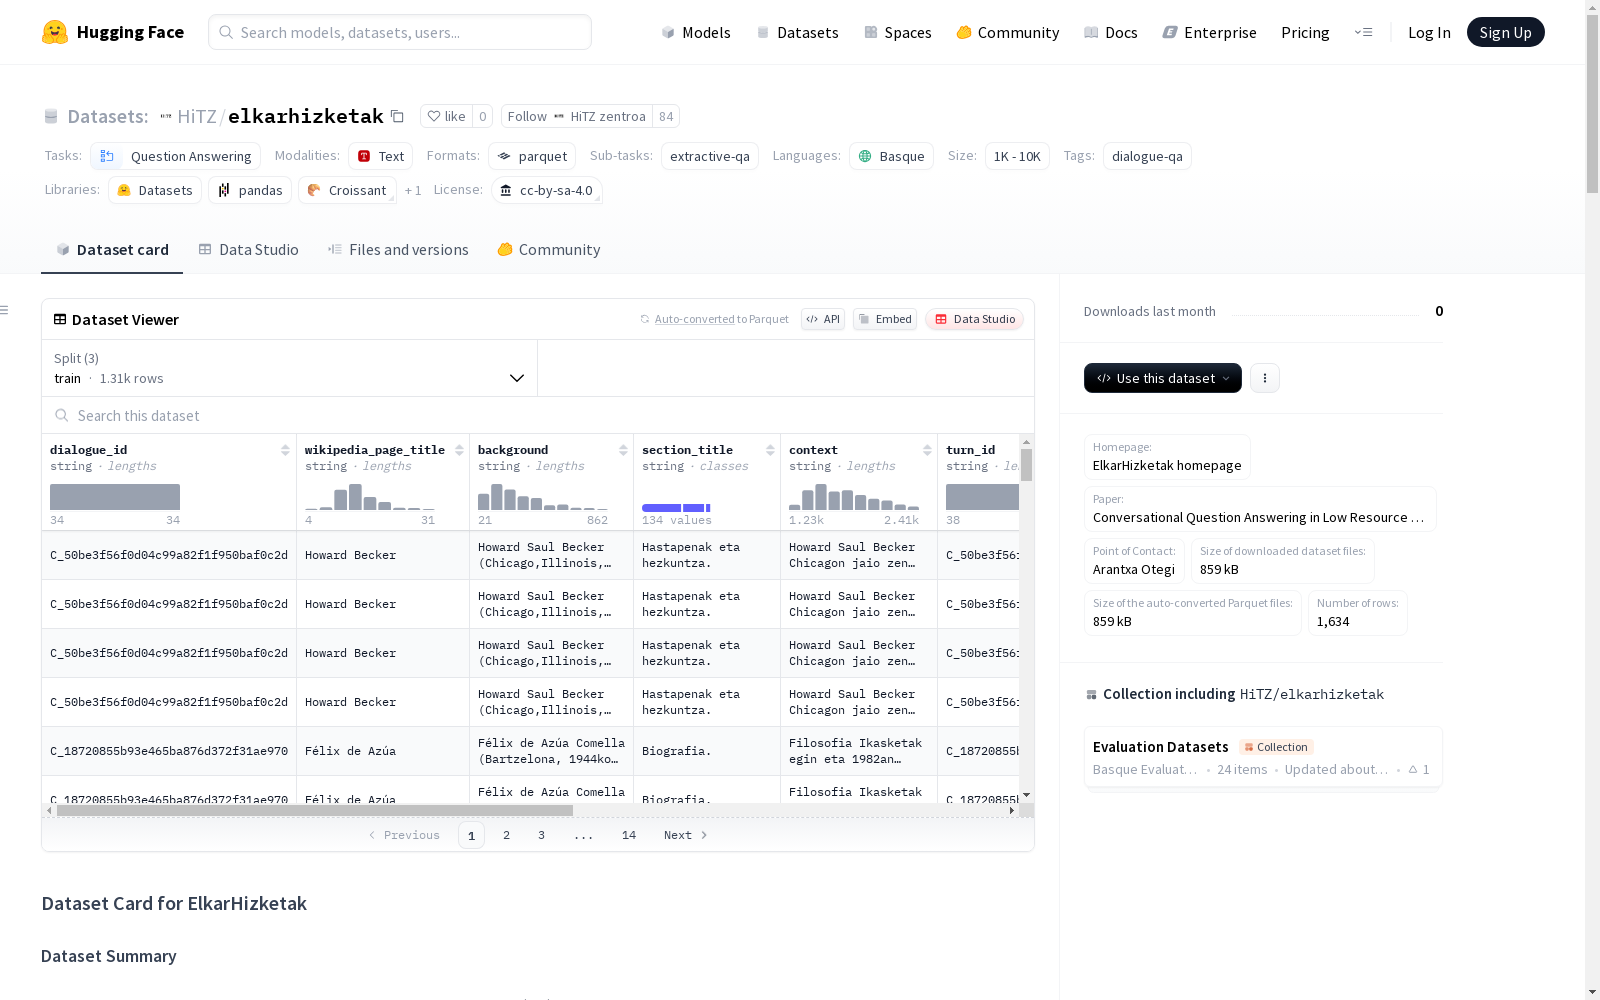Select the parquet format tag
The image size is (1600, 1000).
click(x=532, y=156)
